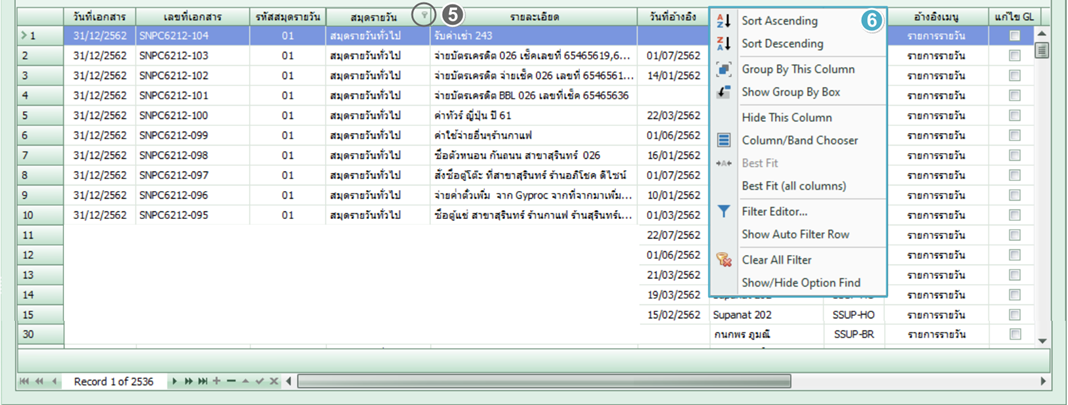The image size is (1068, 405).
Task: Open filter dropdown on สมุดรายวัน column header
Action: point(425,17)
